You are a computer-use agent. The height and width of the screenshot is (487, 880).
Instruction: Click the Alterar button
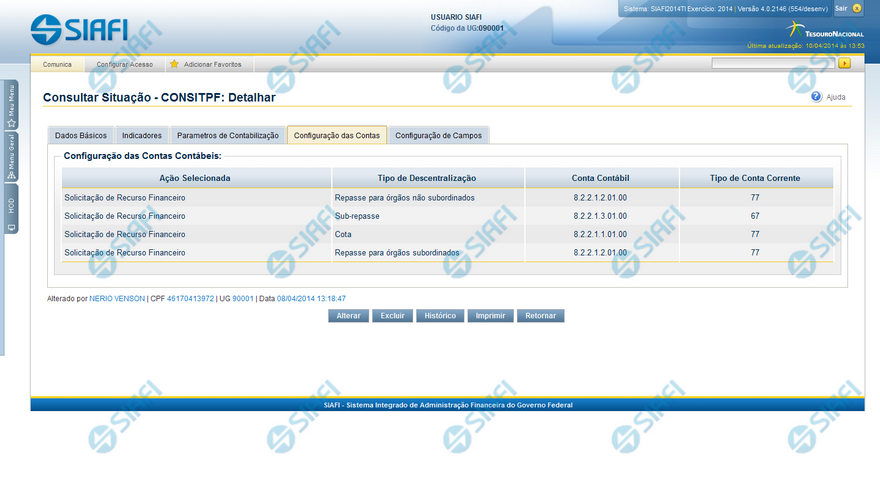coord(349,315)
